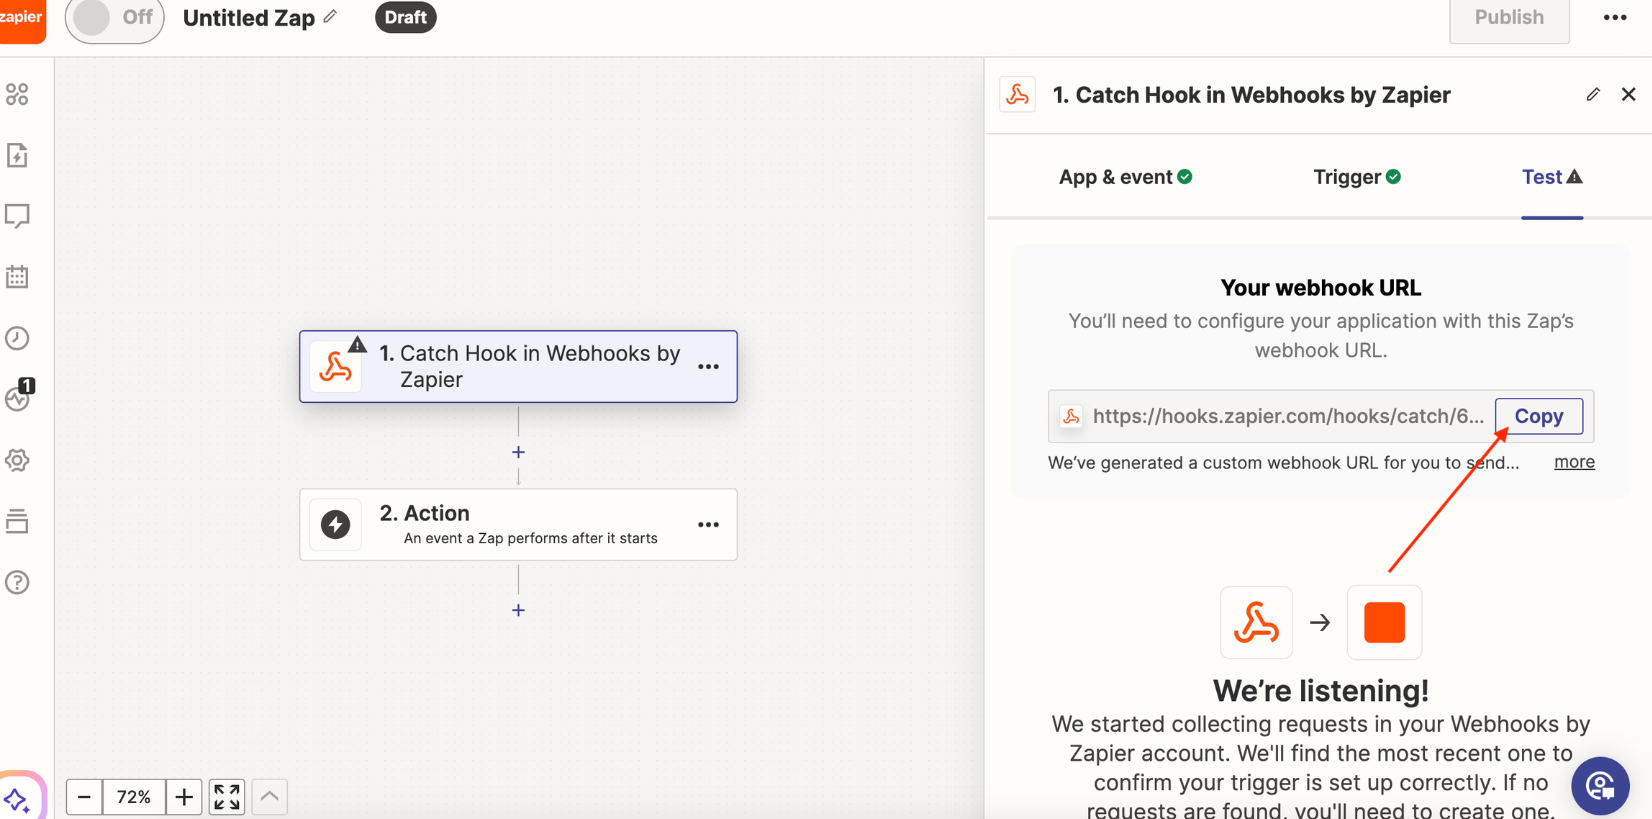Open the help question mark icon

17,582
